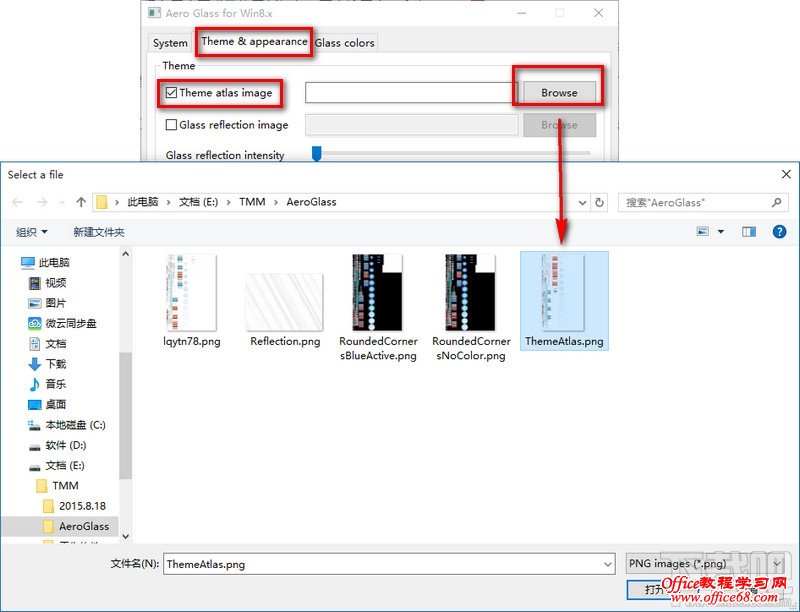Toggle the preview pane

pyautogui.click(x=748, y=231)
